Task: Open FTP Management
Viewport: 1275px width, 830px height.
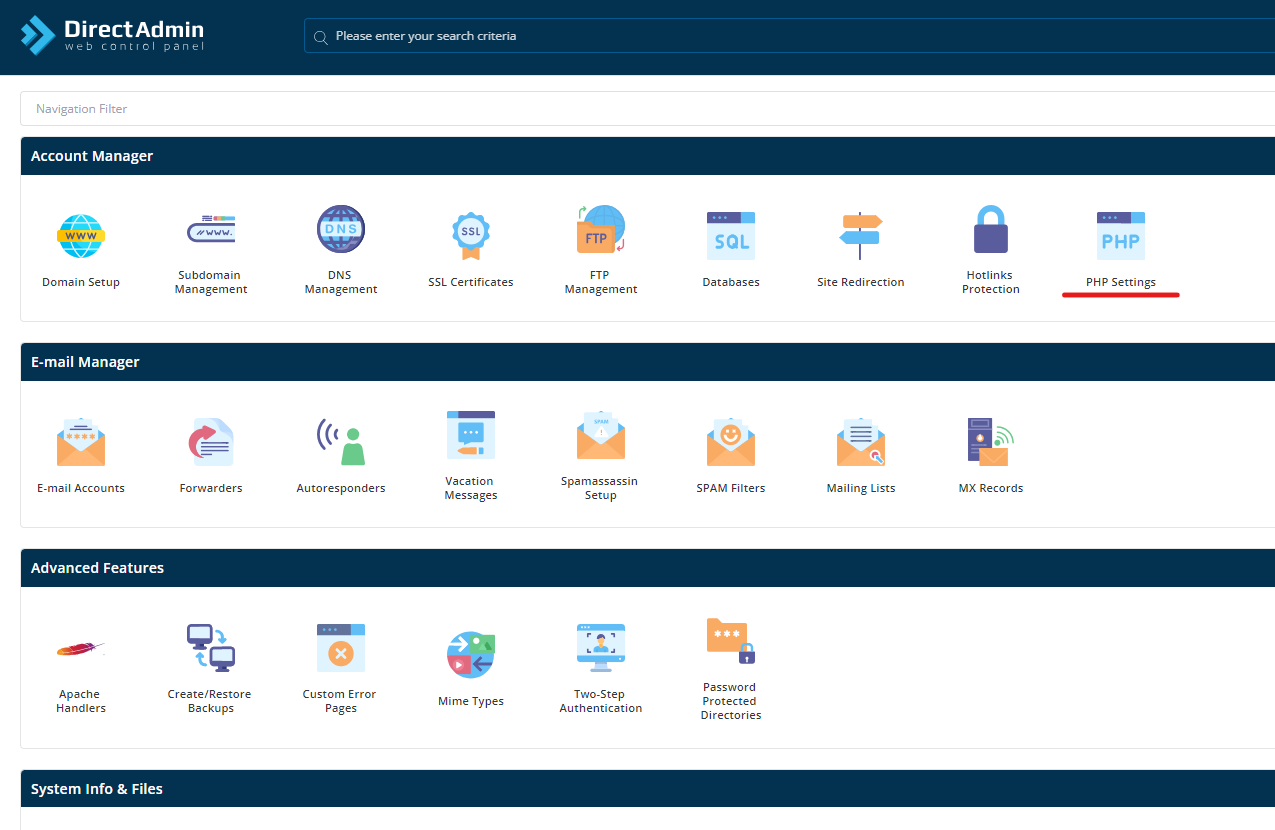Action: tap(600, 229)
